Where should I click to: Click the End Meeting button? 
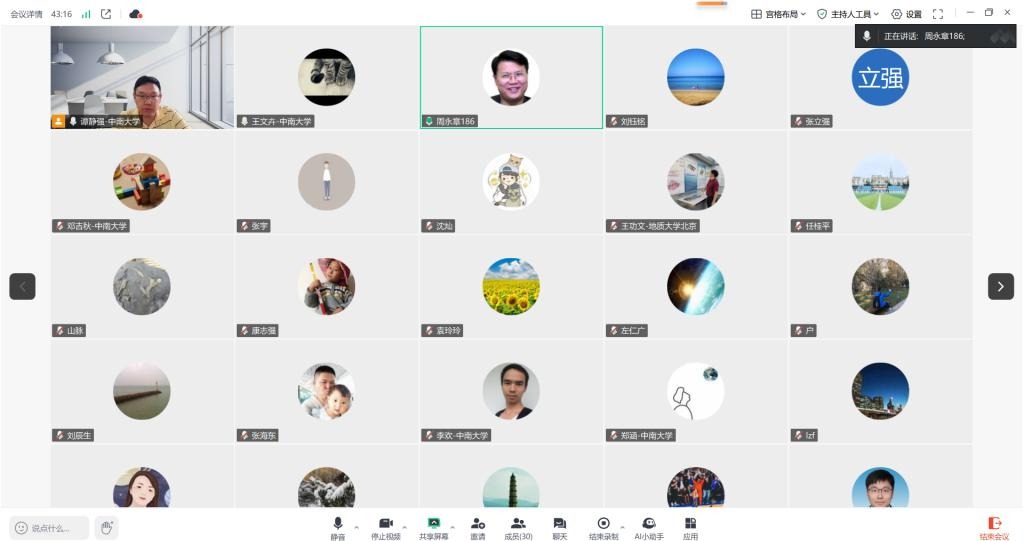(994, 527)
